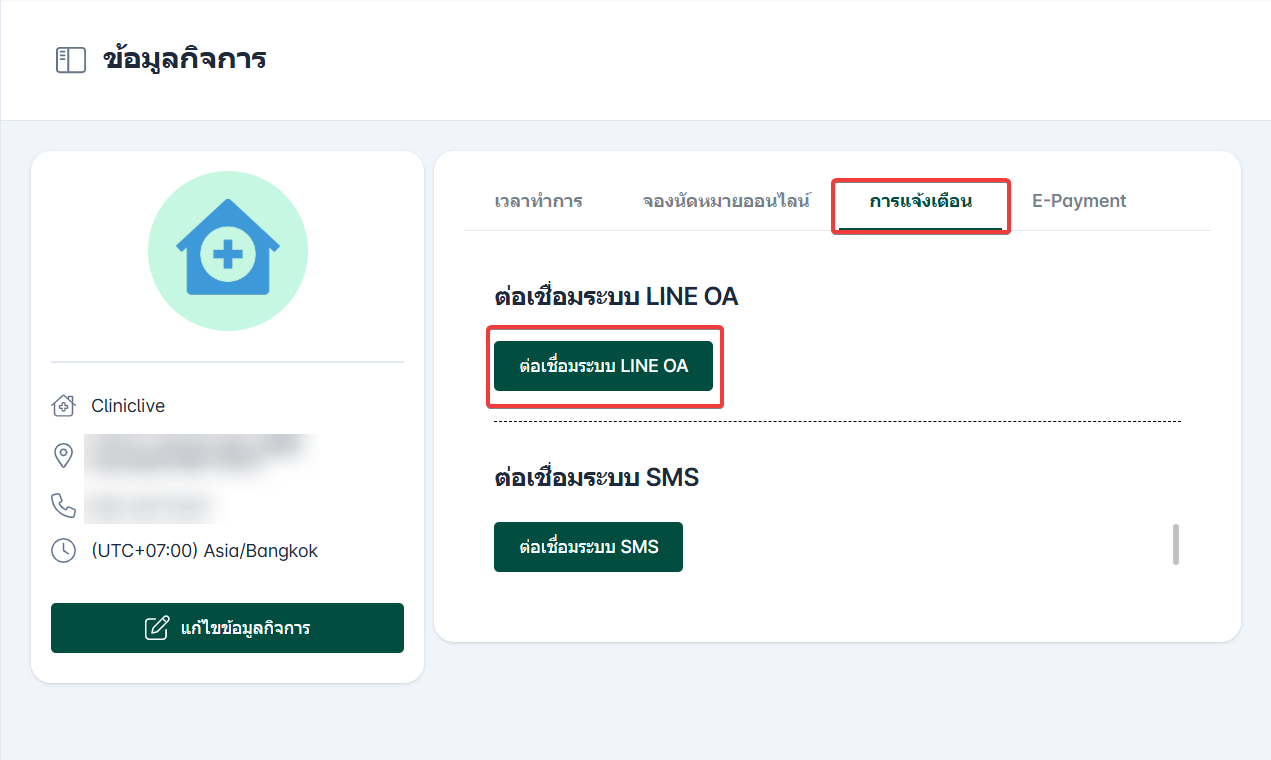Go to the E-Payment tab
This screenshot has width=1271, height=760.
tap(1079, 201)
